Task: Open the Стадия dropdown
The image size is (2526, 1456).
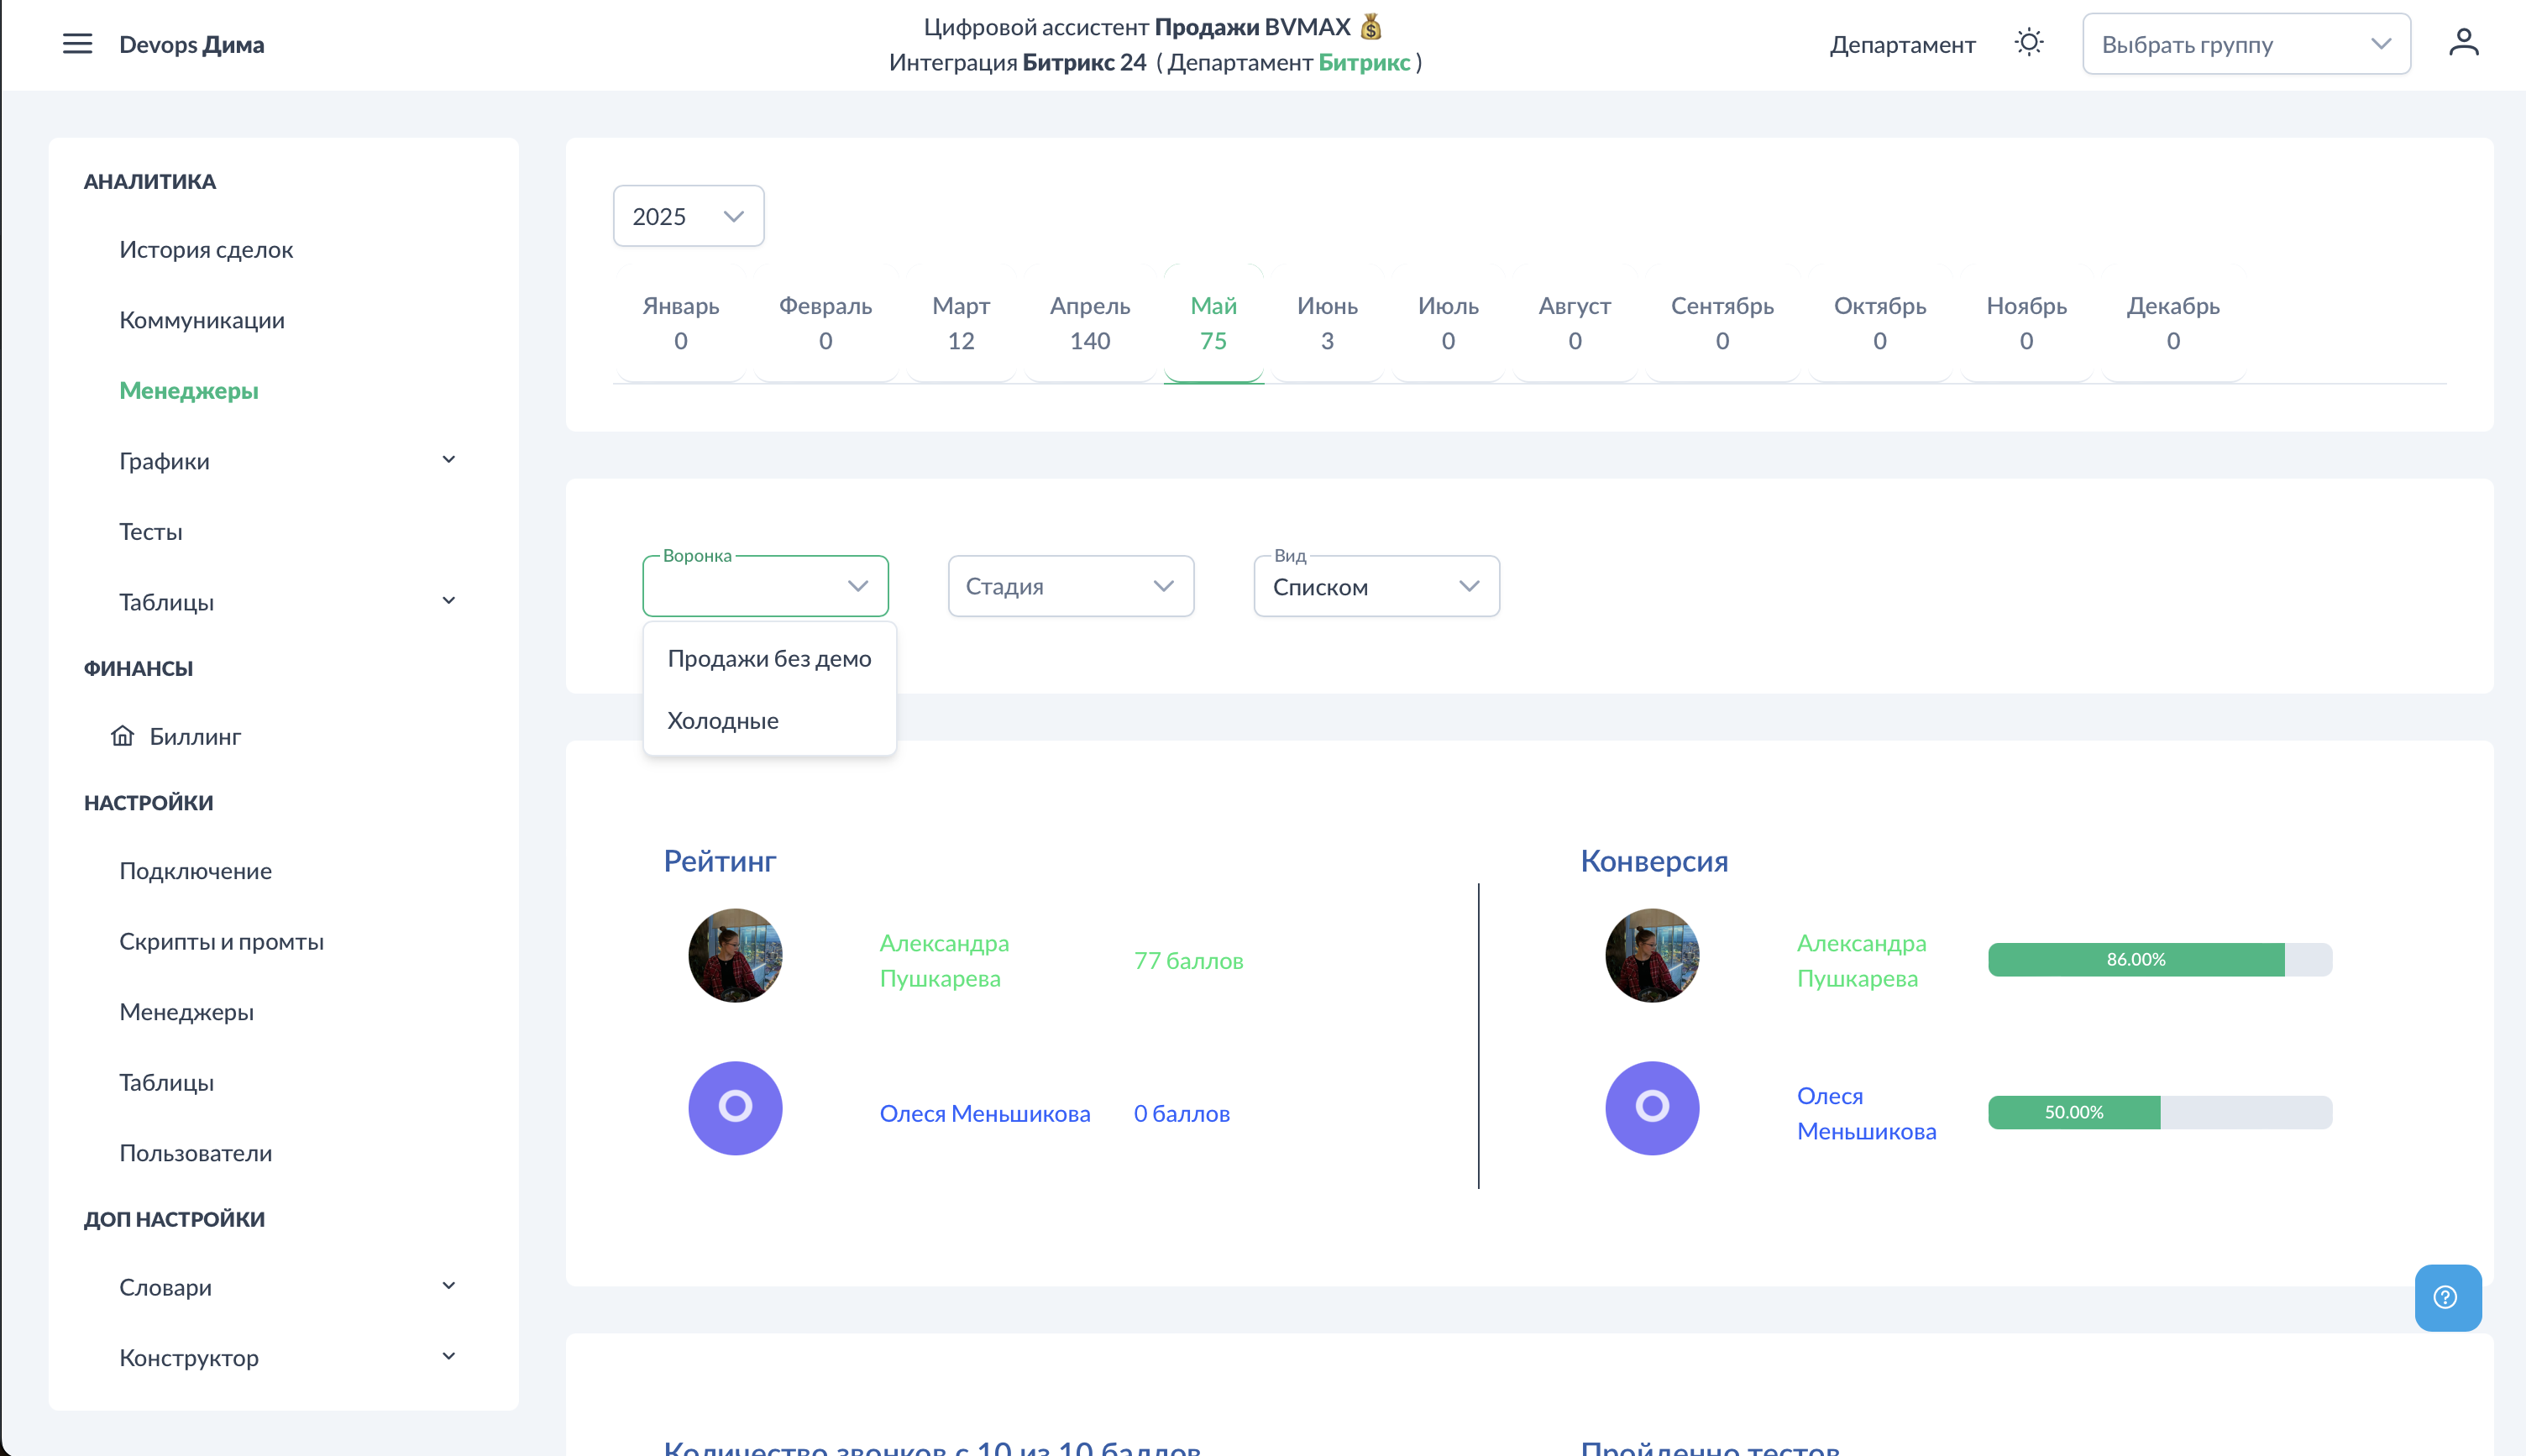Action: pos(1070,586)
